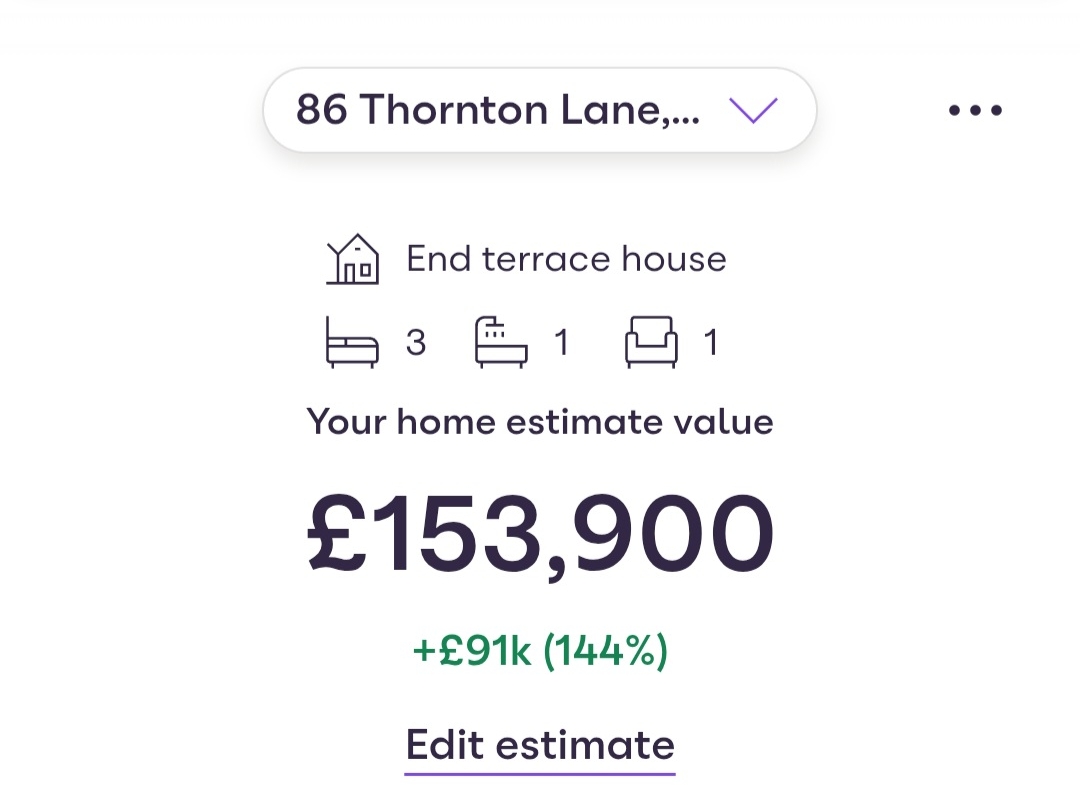The width and height of the screenshot is (1080, 785).
Task: Click the purple underline below Edit estimate
Action: (x=540, y=772)
